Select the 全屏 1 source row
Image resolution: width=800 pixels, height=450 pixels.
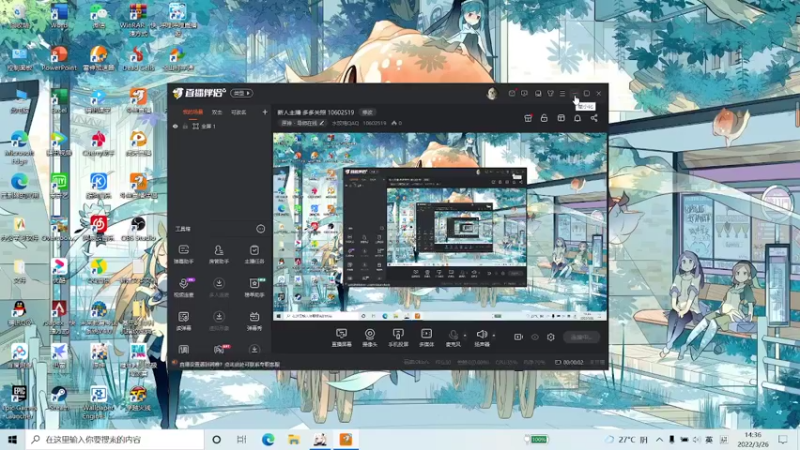[219, 126]
